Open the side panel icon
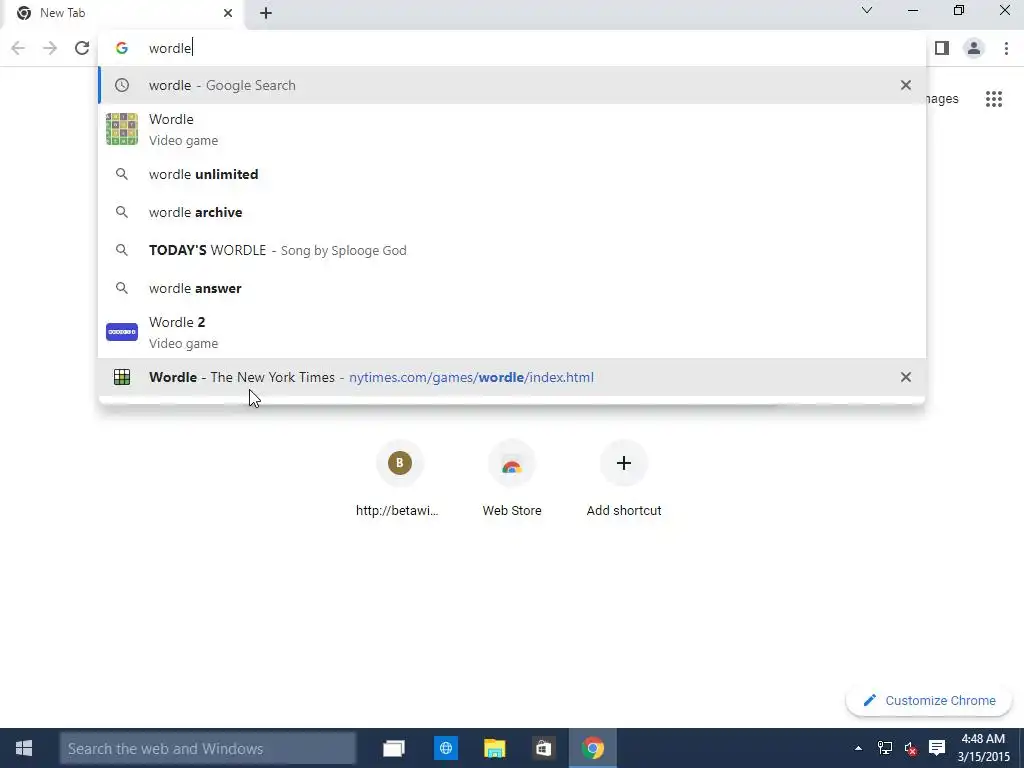Viewport: 1024px width, 768px height. (942, 48)
